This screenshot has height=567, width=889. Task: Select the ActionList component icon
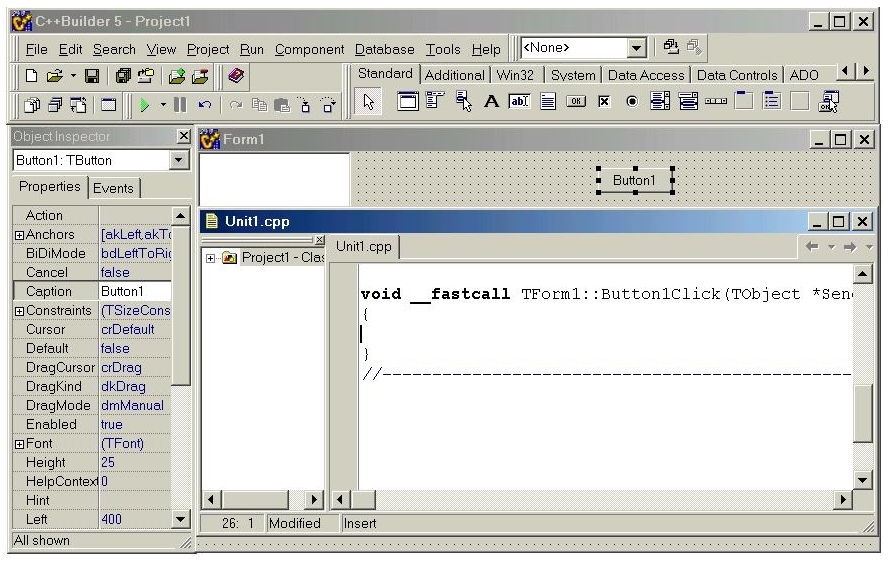pos(828,101)
